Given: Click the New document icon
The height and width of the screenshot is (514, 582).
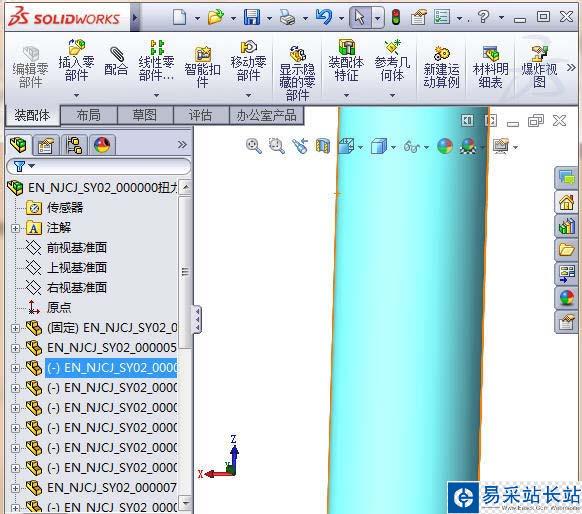Looking at the screenshot, I should pos(180,17).
